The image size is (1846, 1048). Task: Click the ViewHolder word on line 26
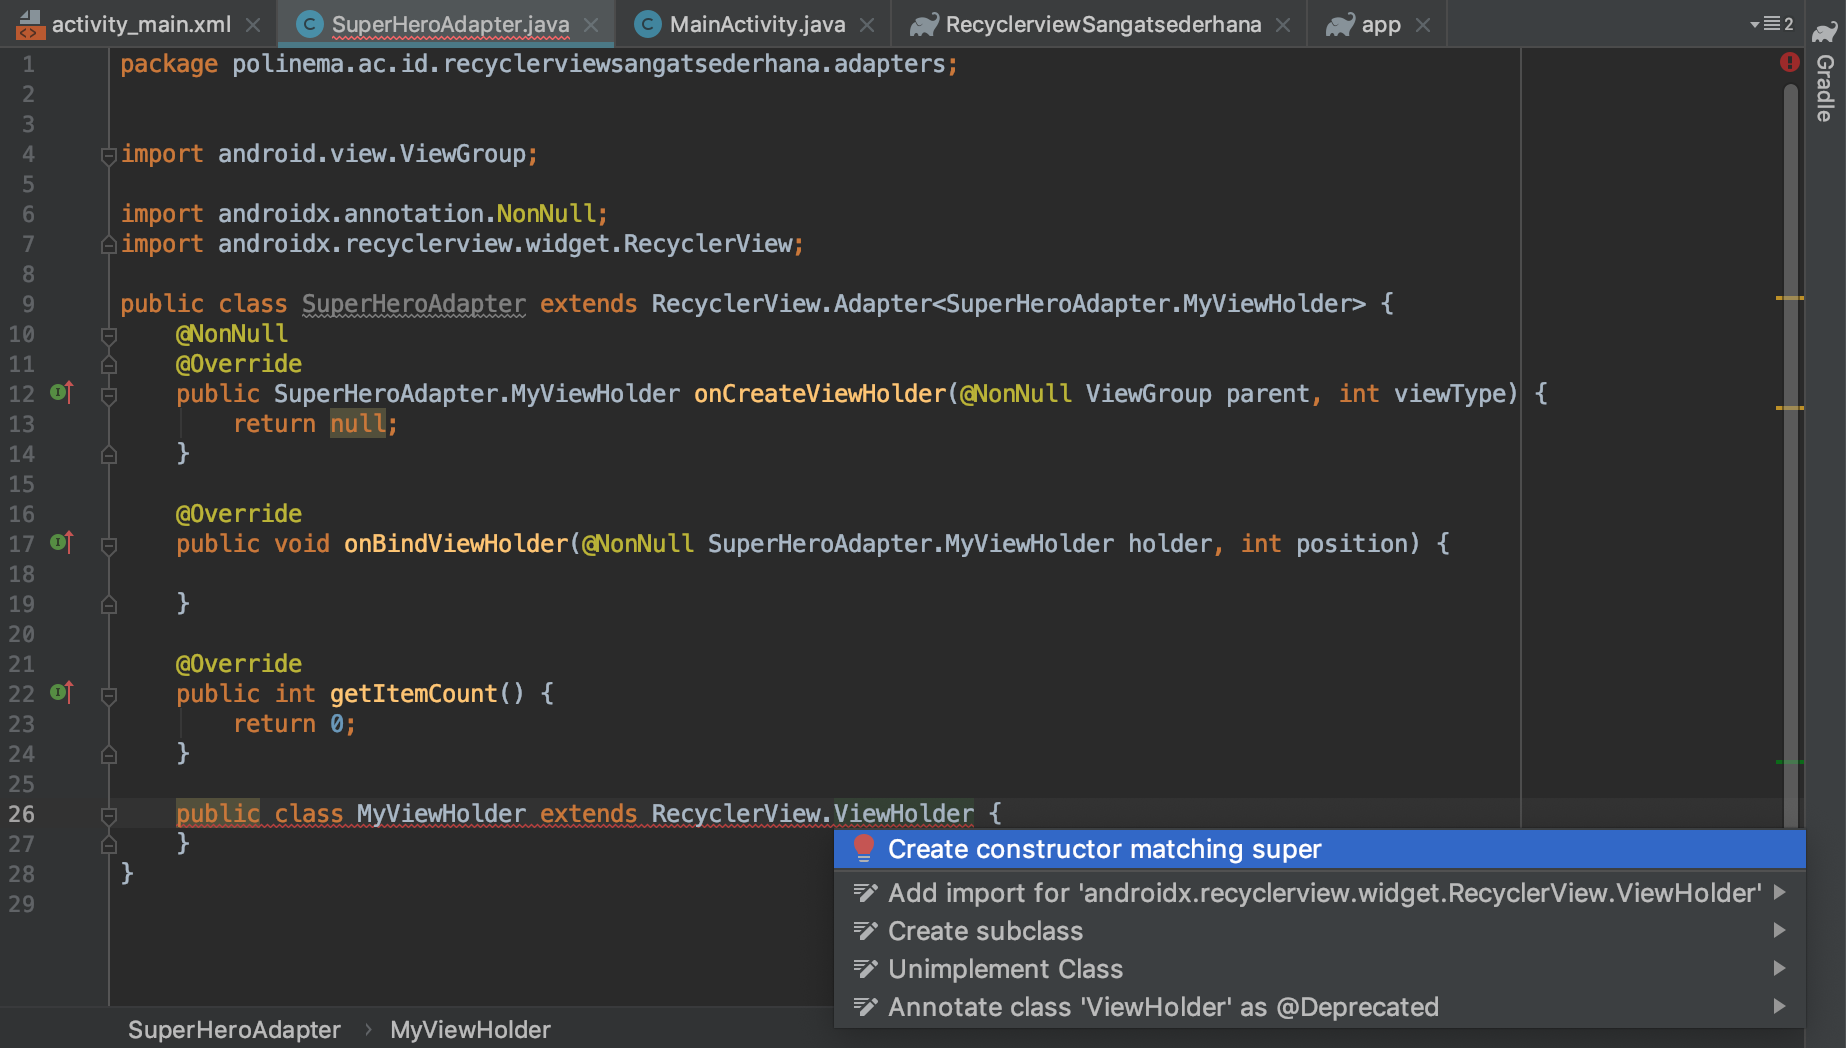point(904,814)
